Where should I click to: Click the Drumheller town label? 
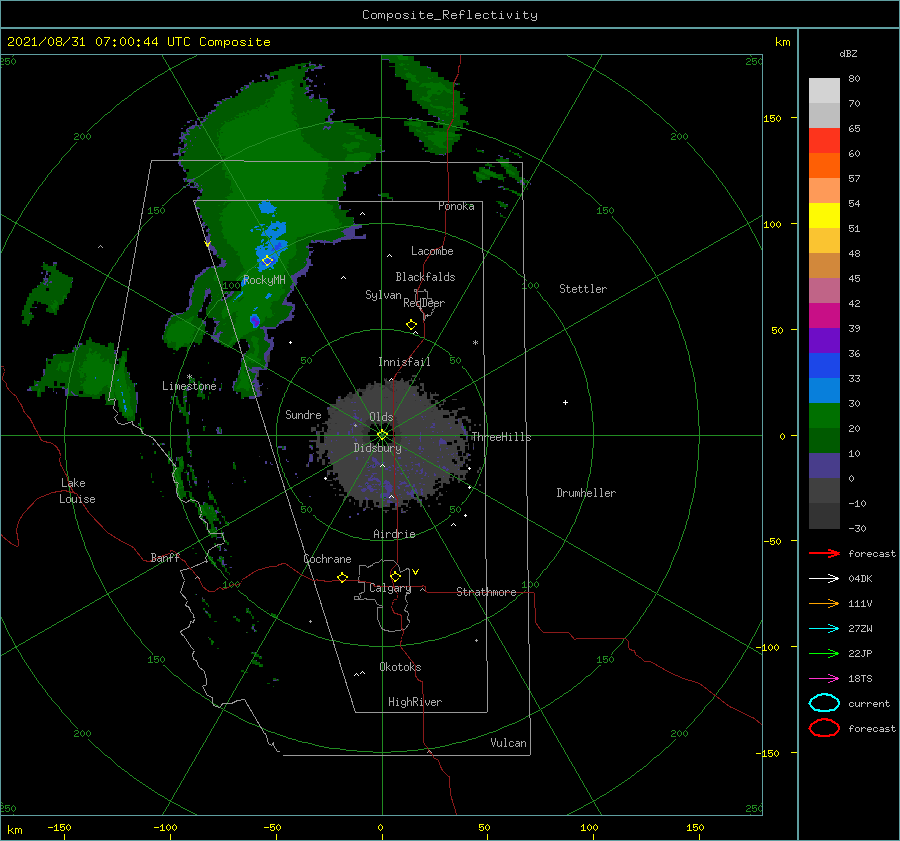[x=586, y=493]
